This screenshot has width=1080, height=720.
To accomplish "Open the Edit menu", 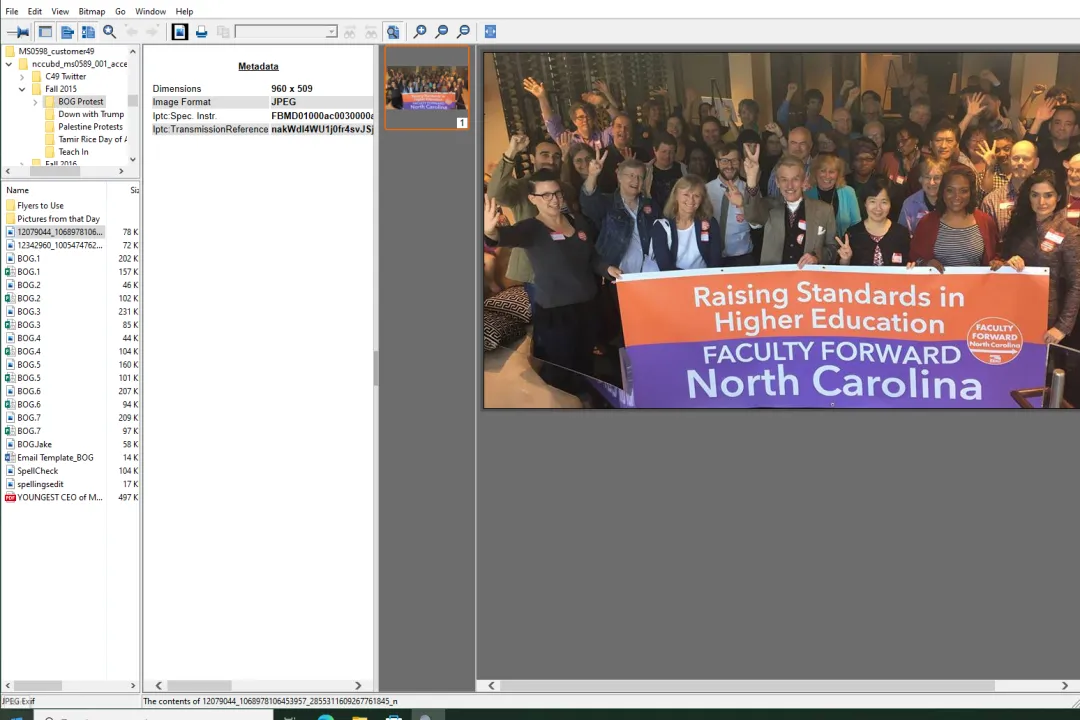I will [34, 12].
